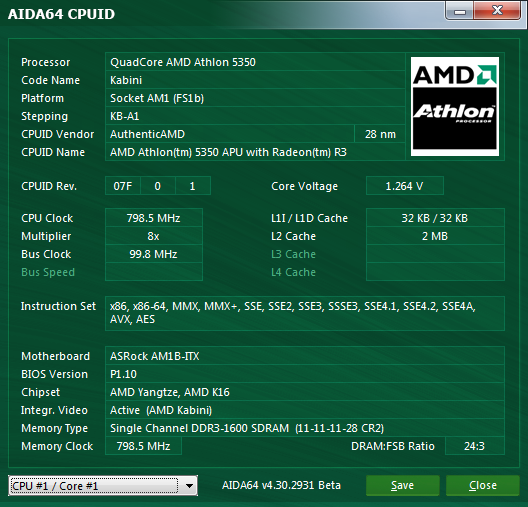Click the Save button
528x507 pixels.
pyautogui.click(x=402, y=485)
